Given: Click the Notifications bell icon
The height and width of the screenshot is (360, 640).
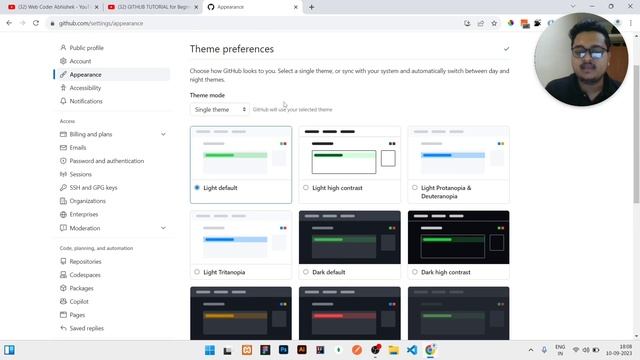Looking at the screenshot, I should tap(63, 101).
